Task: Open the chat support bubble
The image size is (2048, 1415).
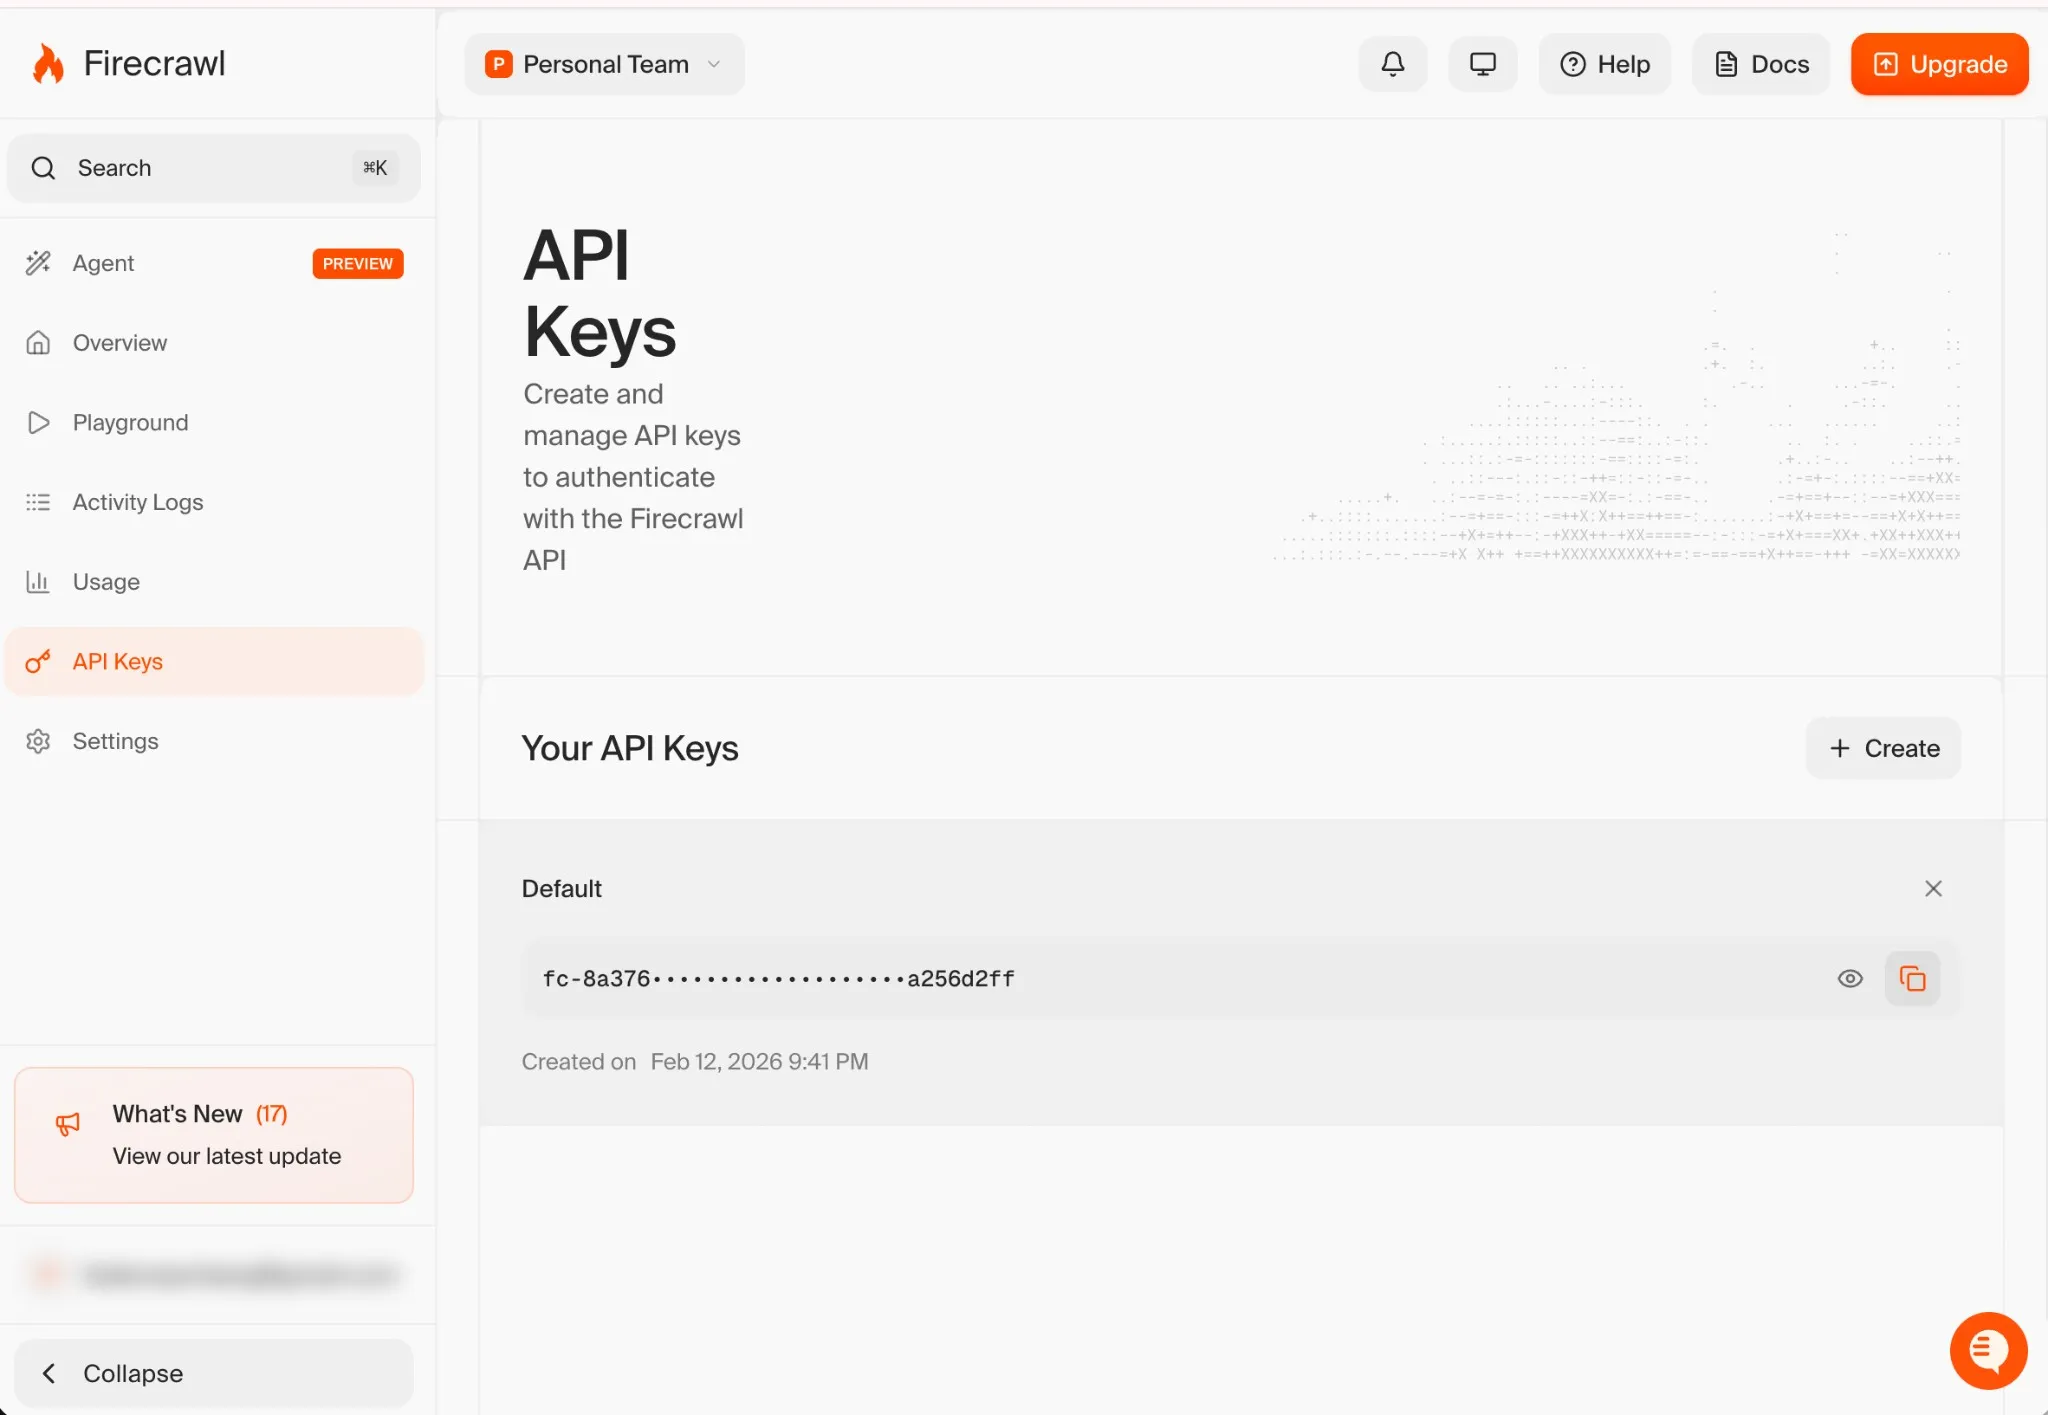Action: pos(1988,1351)
